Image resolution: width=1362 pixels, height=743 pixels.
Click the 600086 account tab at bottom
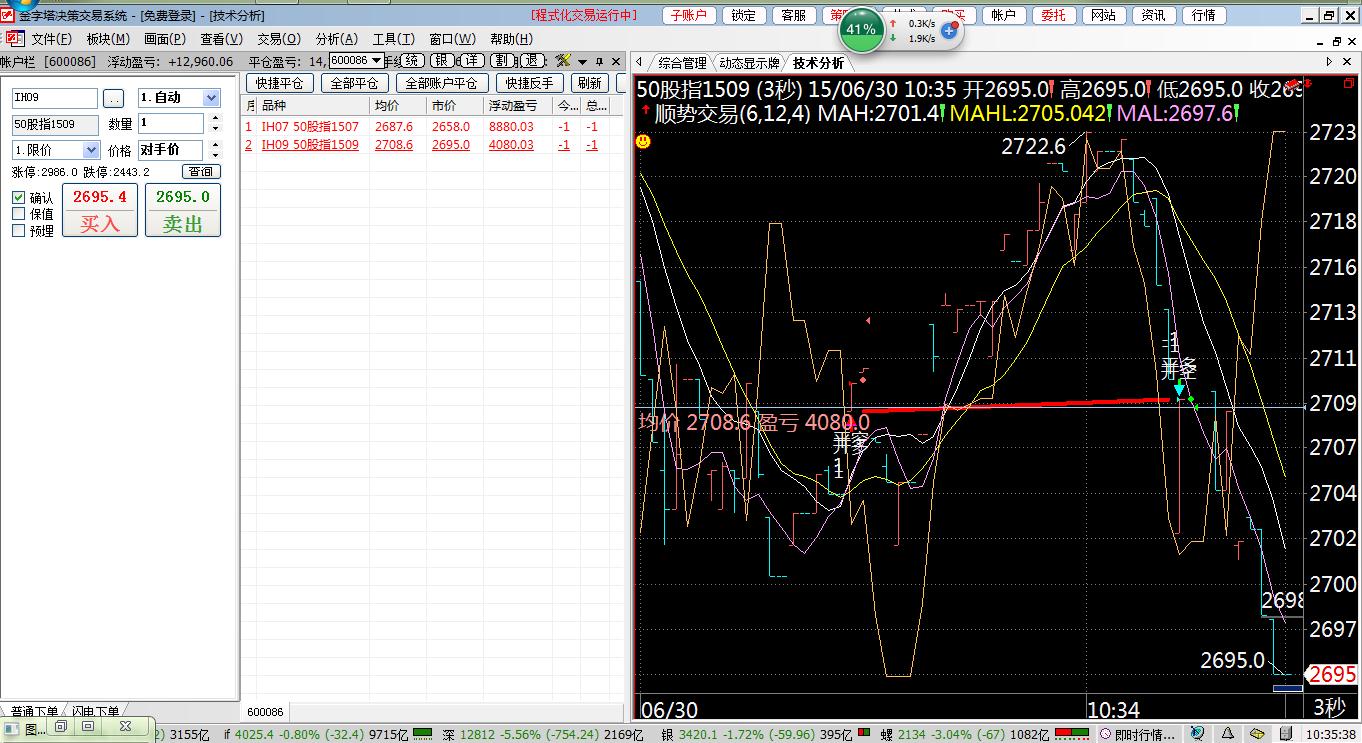[x=265, y=712]
